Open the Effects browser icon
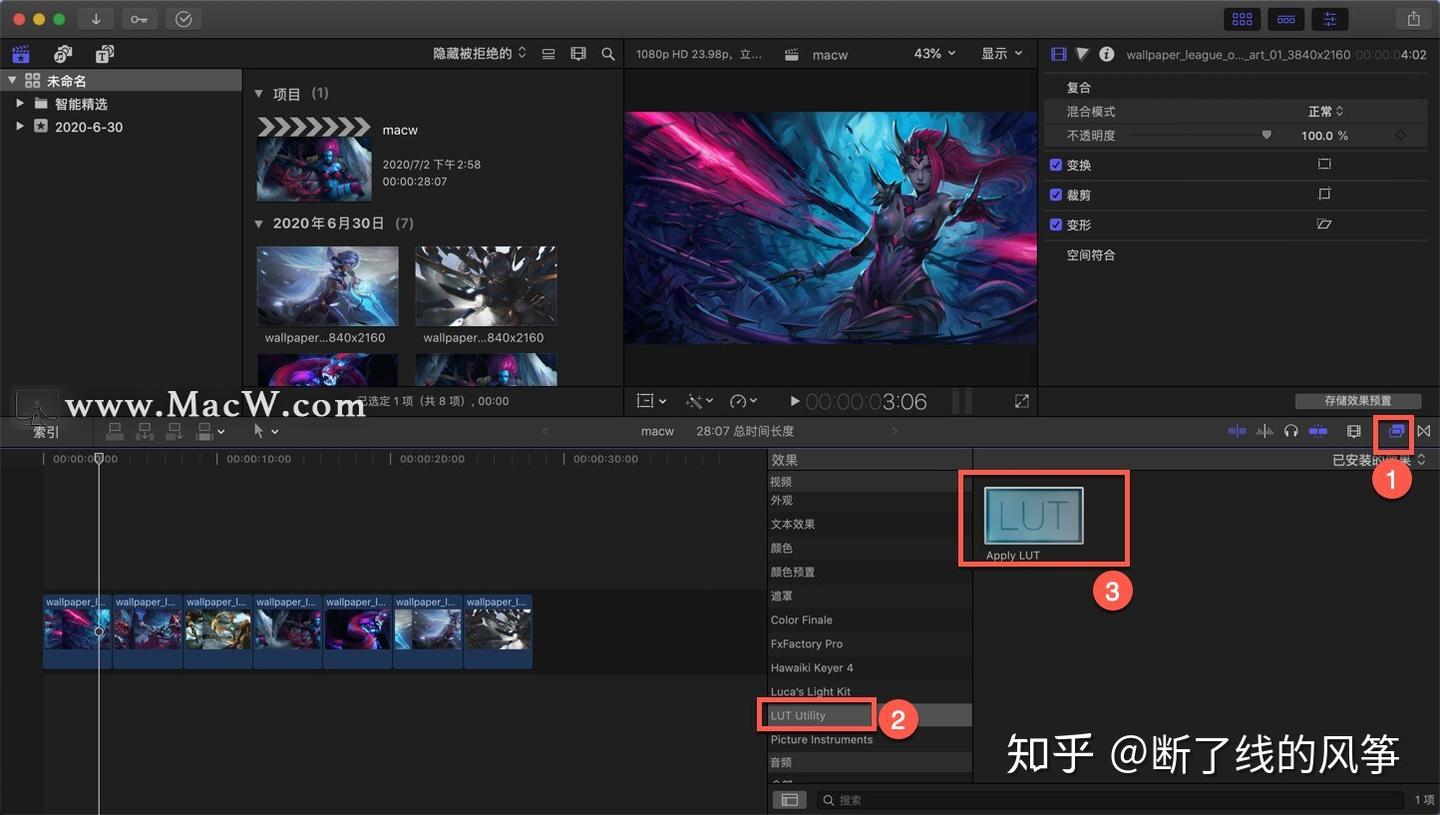The height and width of the screenshot is (815, 1440). [x=1396, y=431]
